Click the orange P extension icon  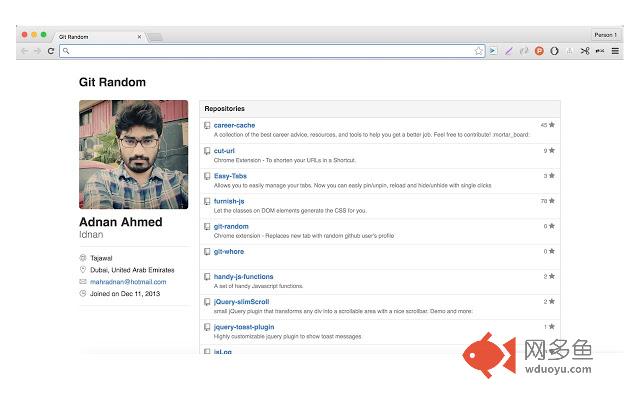[539, 51]
